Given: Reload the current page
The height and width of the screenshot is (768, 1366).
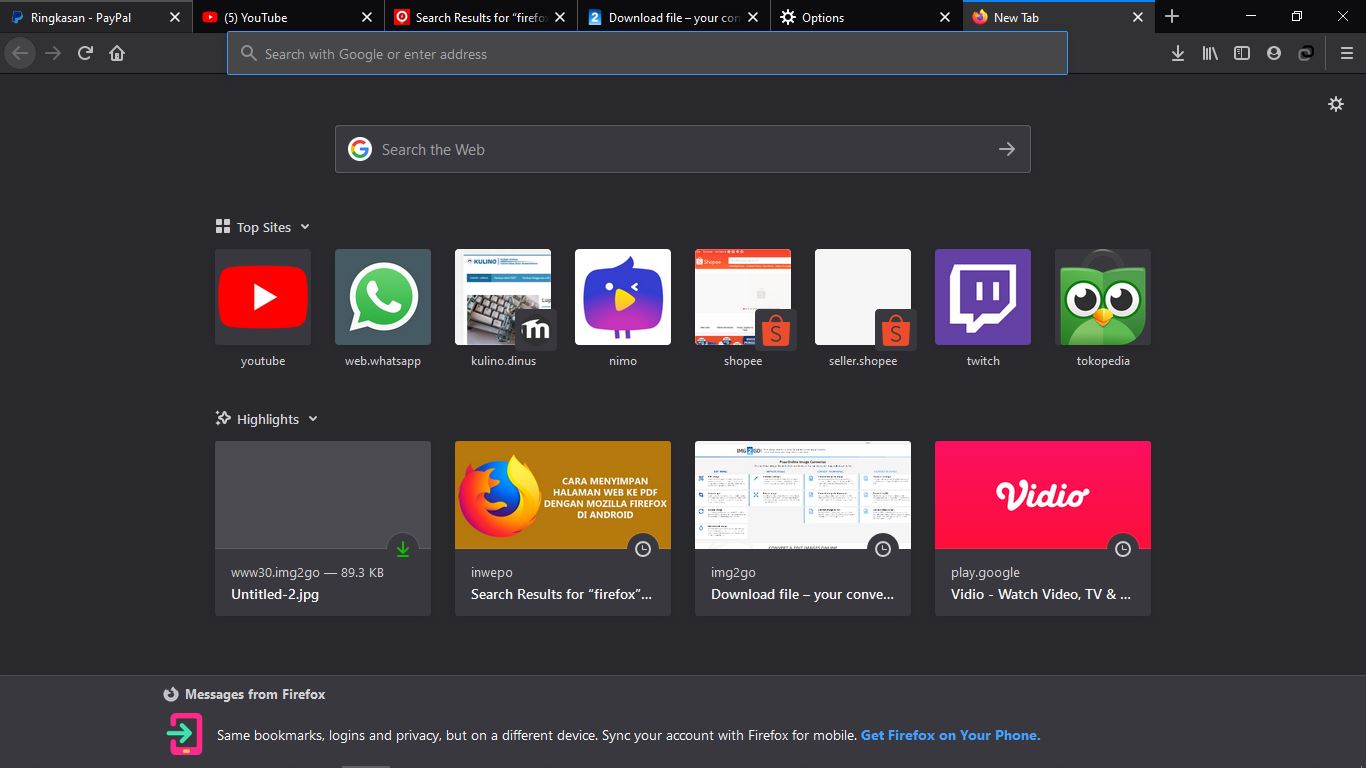Looking at the screenshot, I should pos(85,53).
